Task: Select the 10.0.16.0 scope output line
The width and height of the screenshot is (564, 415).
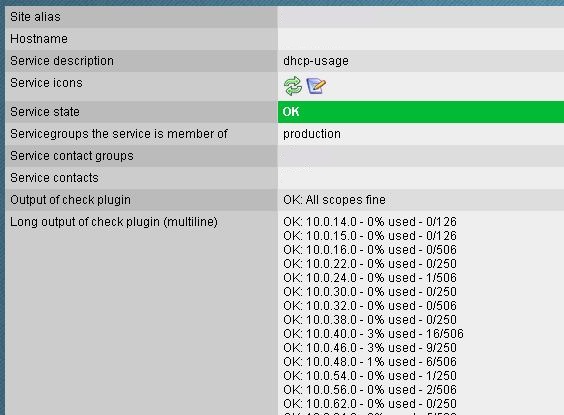Action: [x=370, y=250]
